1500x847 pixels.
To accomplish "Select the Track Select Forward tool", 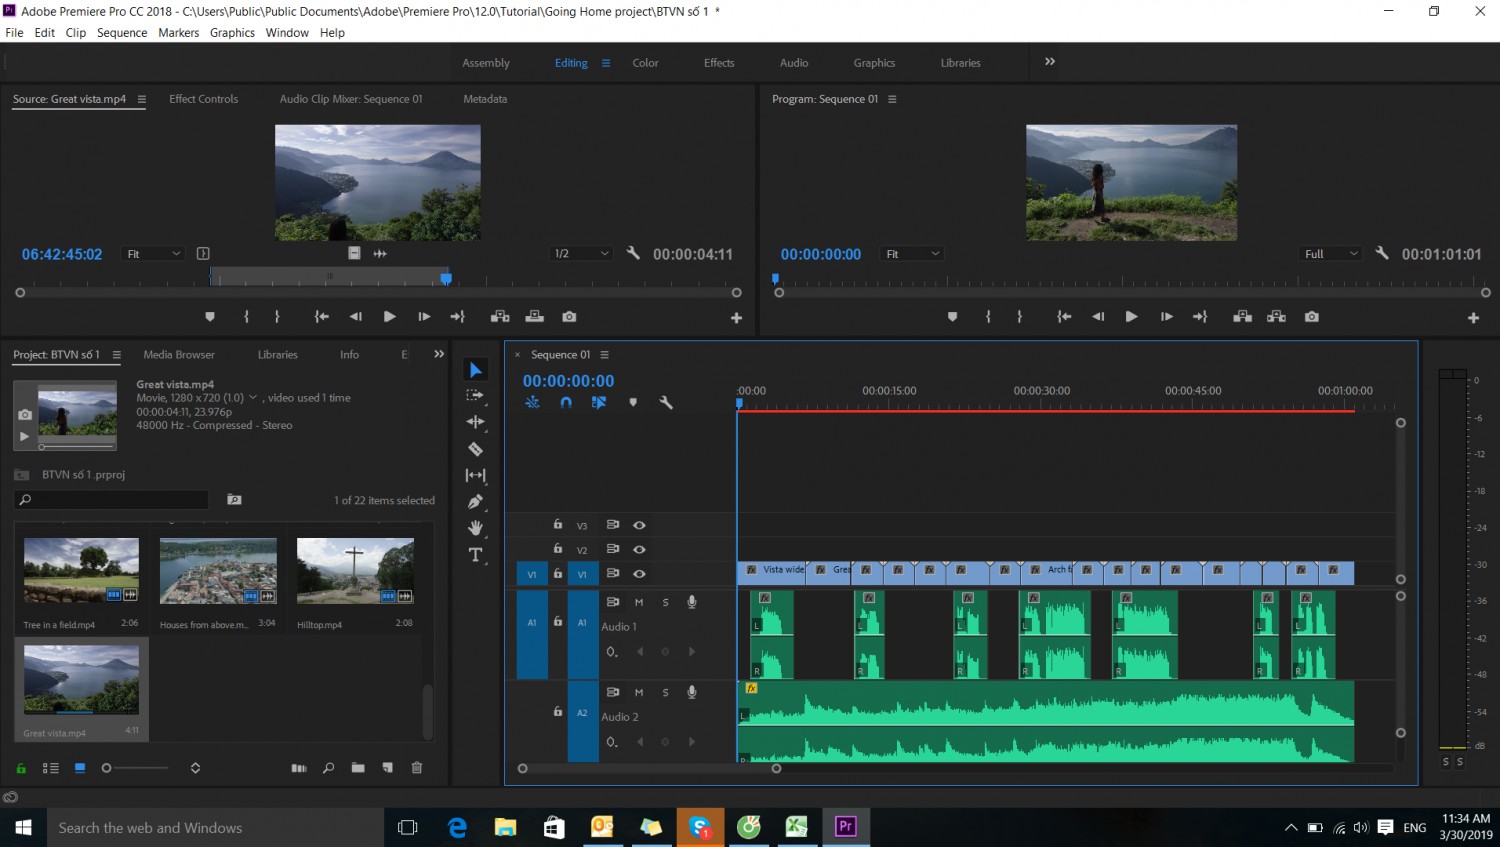I will pos(476,396).
